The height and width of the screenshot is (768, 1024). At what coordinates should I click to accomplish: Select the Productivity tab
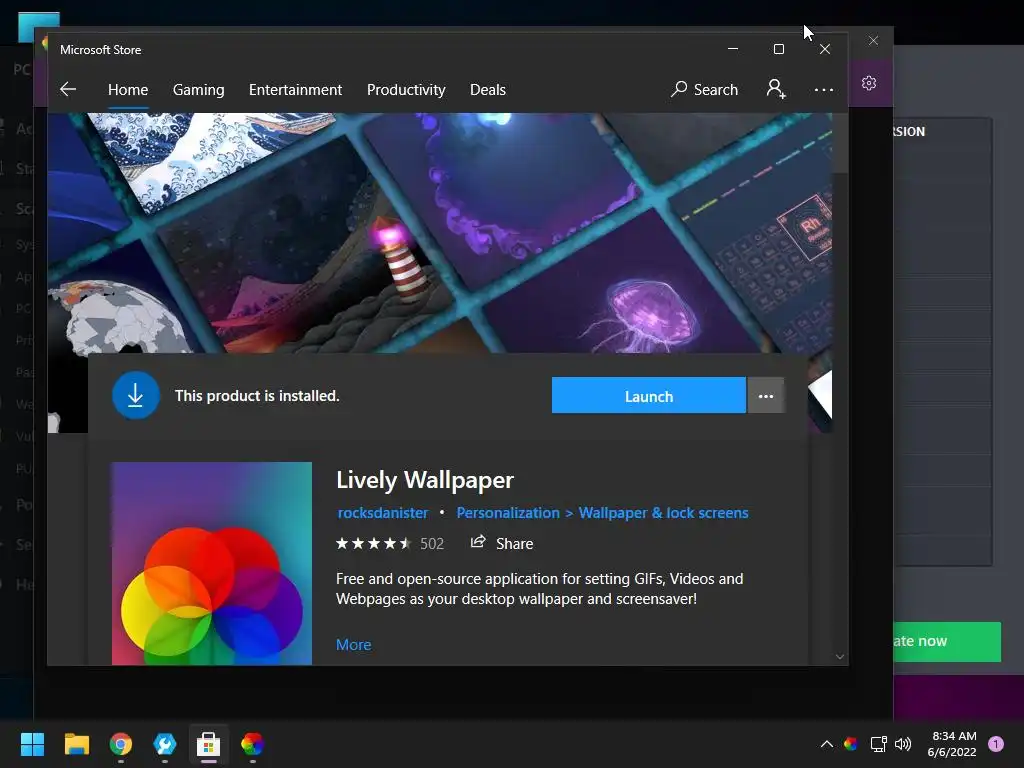(406, 89)
